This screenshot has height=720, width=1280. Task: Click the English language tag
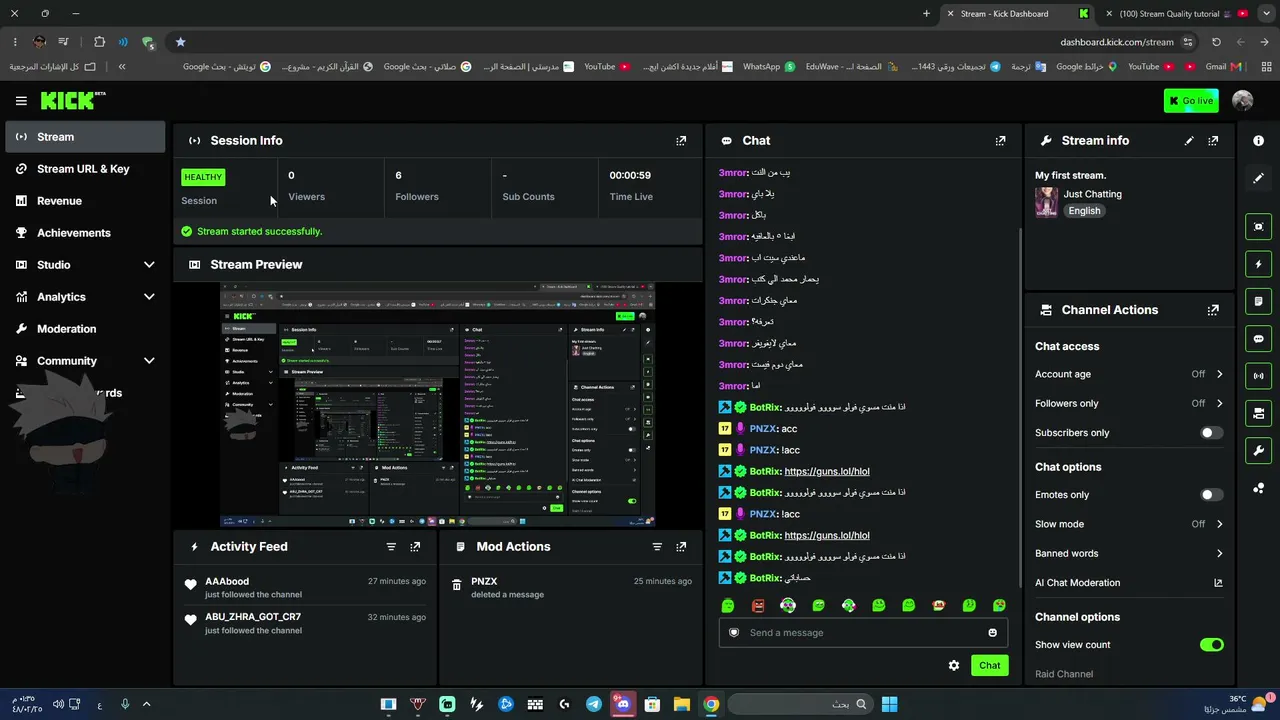(1084, 211)
